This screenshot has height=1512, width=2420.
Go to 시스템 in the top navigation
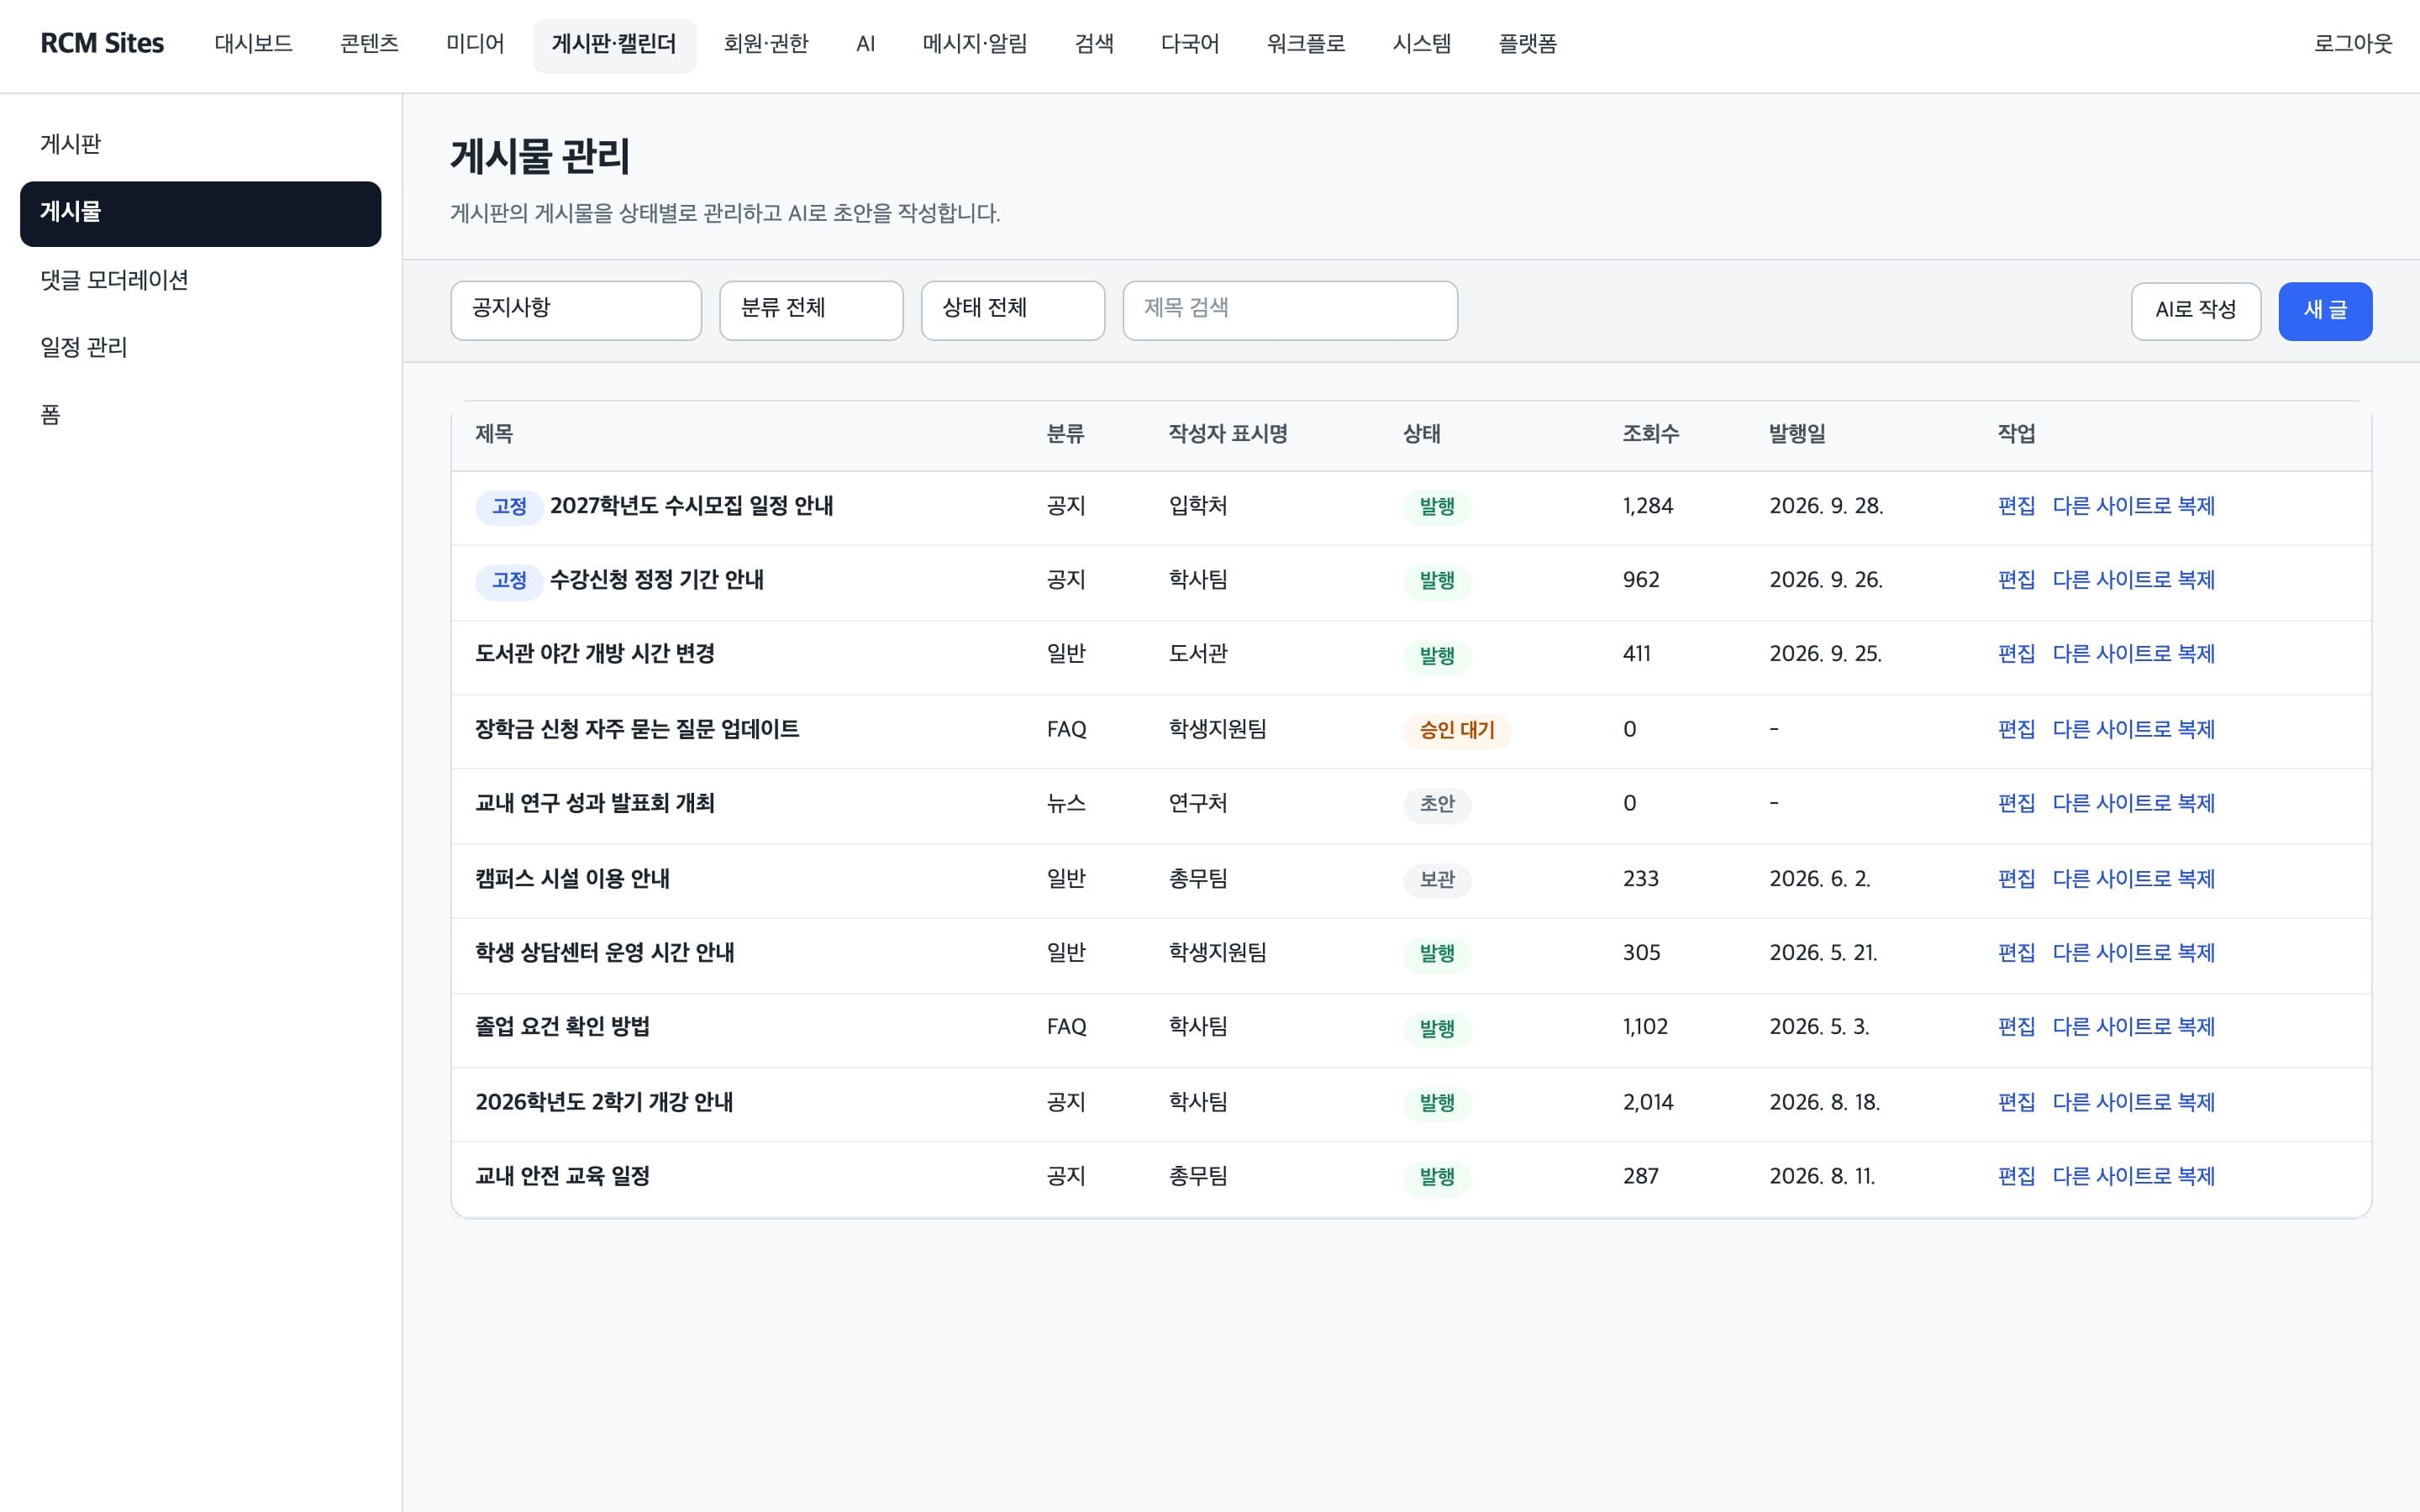(1422, 44)
